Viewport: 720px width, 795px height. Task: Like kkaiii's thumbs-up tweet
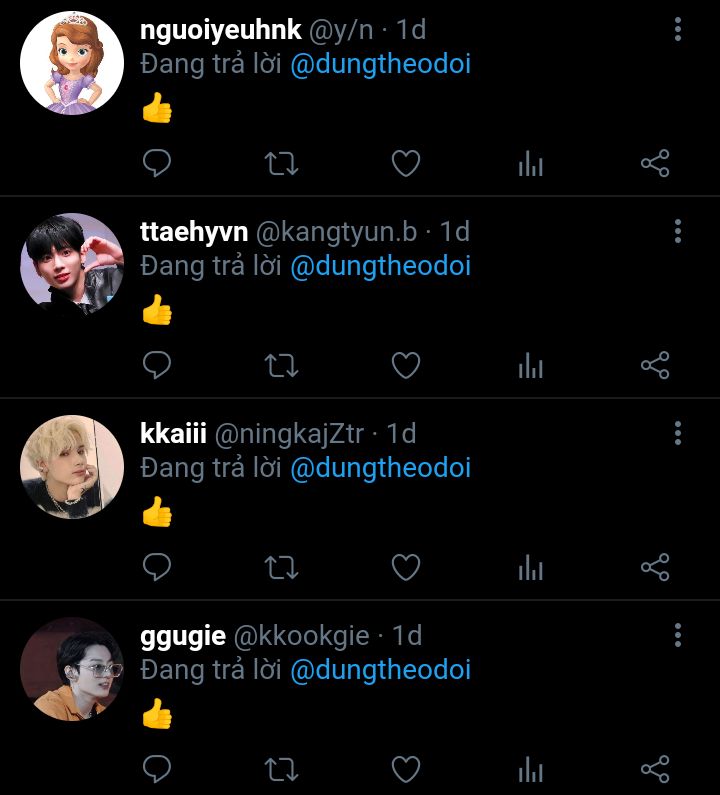(x=406, y=567)
